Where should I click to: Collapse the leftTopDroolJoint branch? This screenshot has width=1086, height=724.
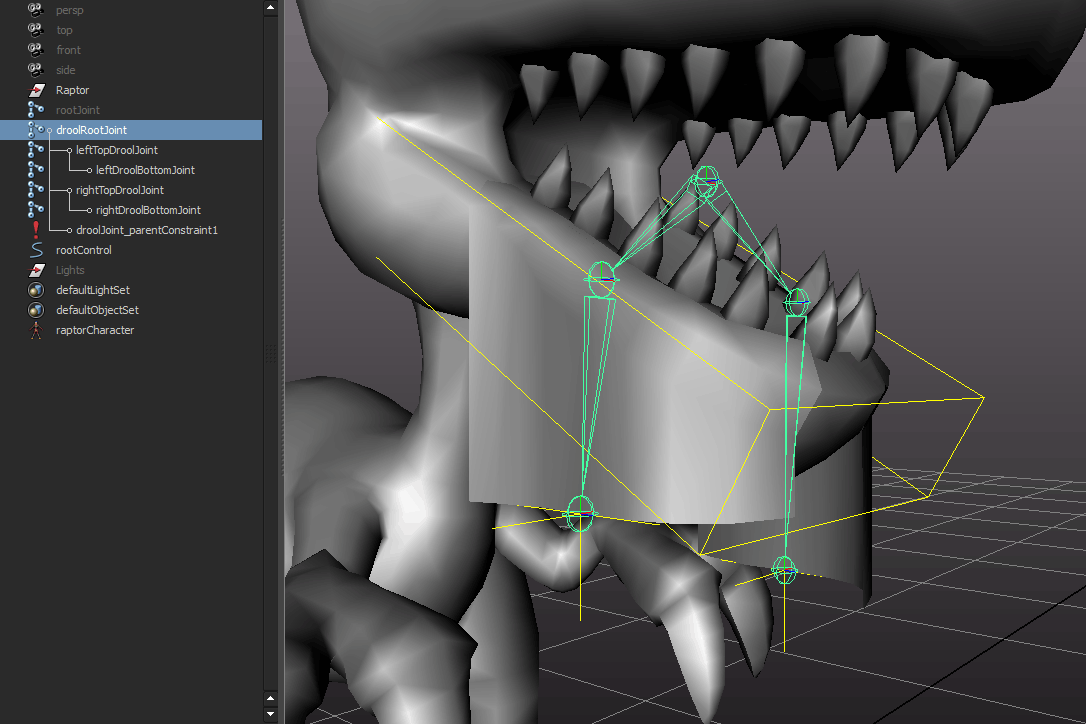coord(68,150)
